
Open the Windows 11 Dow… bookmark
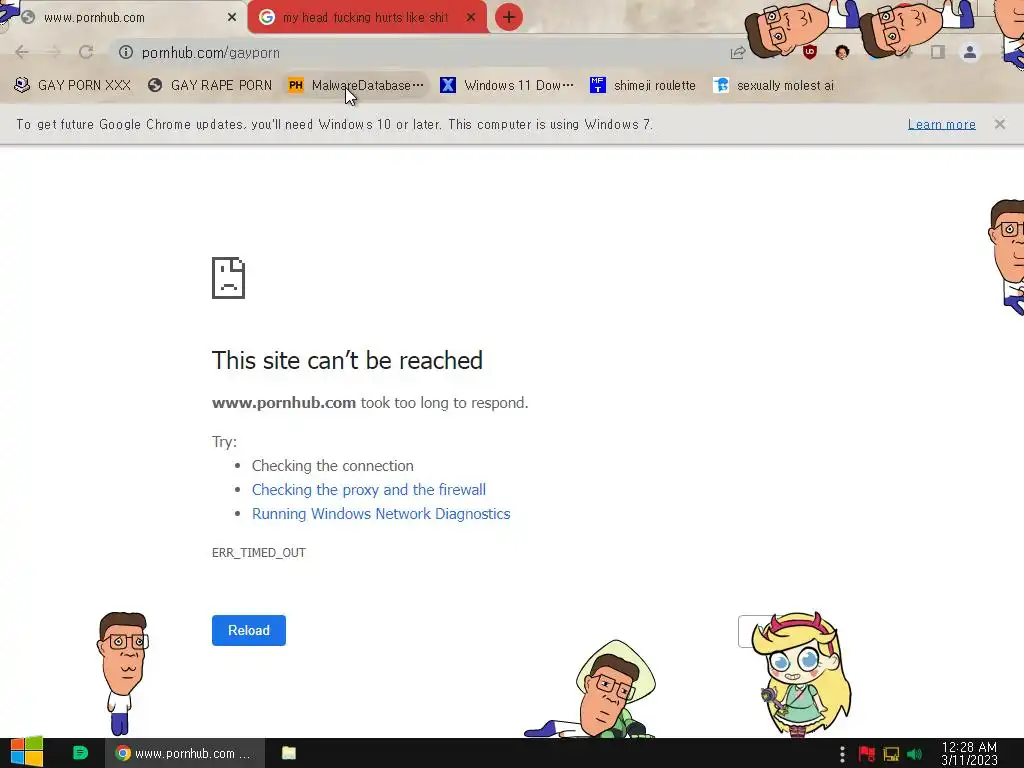507,86
